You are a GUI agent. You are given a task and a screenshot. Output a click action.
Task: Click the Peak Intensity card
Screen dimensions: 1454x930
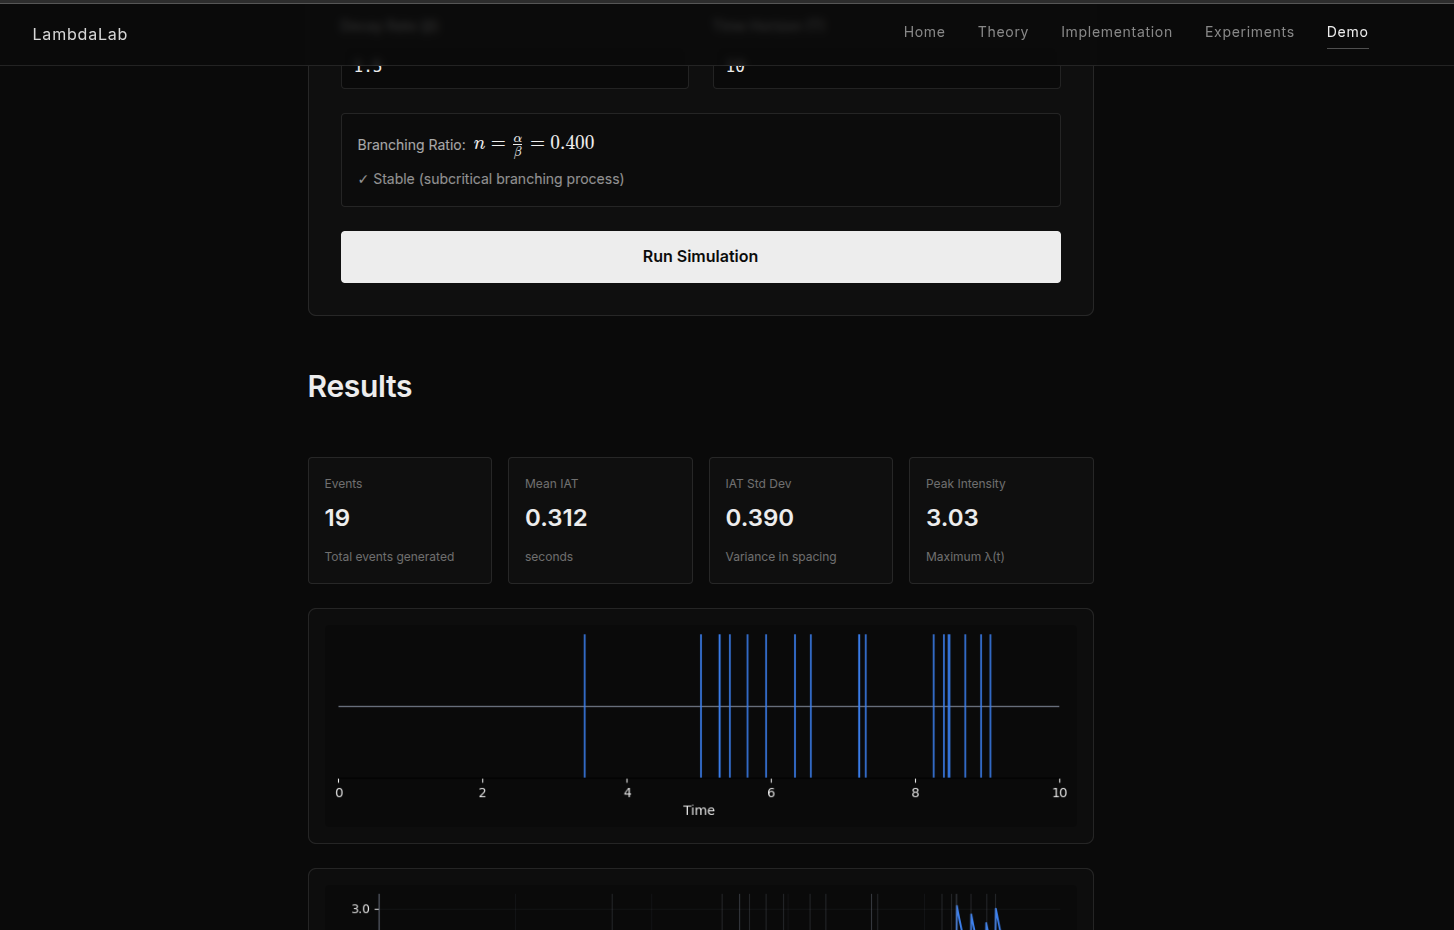(1001, 520)
